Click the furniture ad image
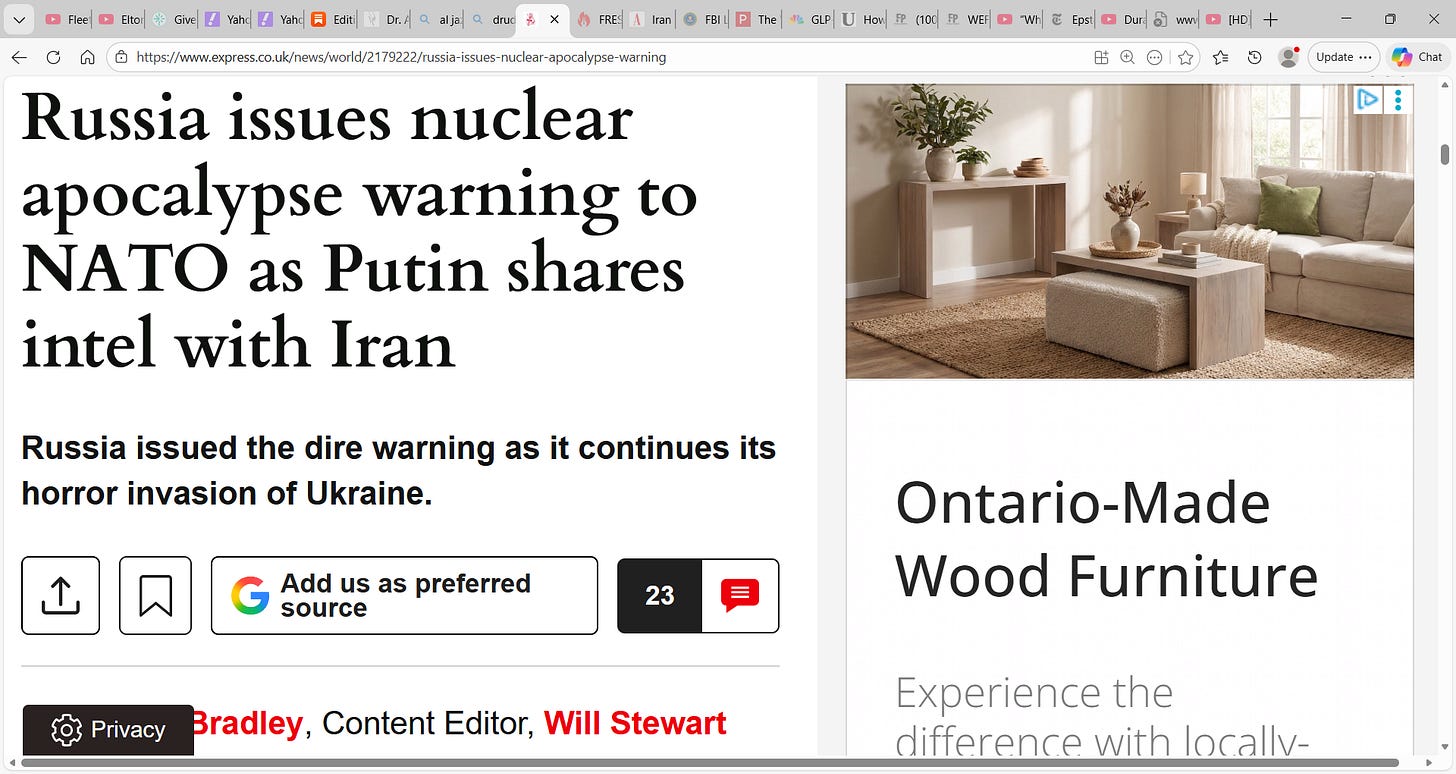 click(x=1129, y=231)
